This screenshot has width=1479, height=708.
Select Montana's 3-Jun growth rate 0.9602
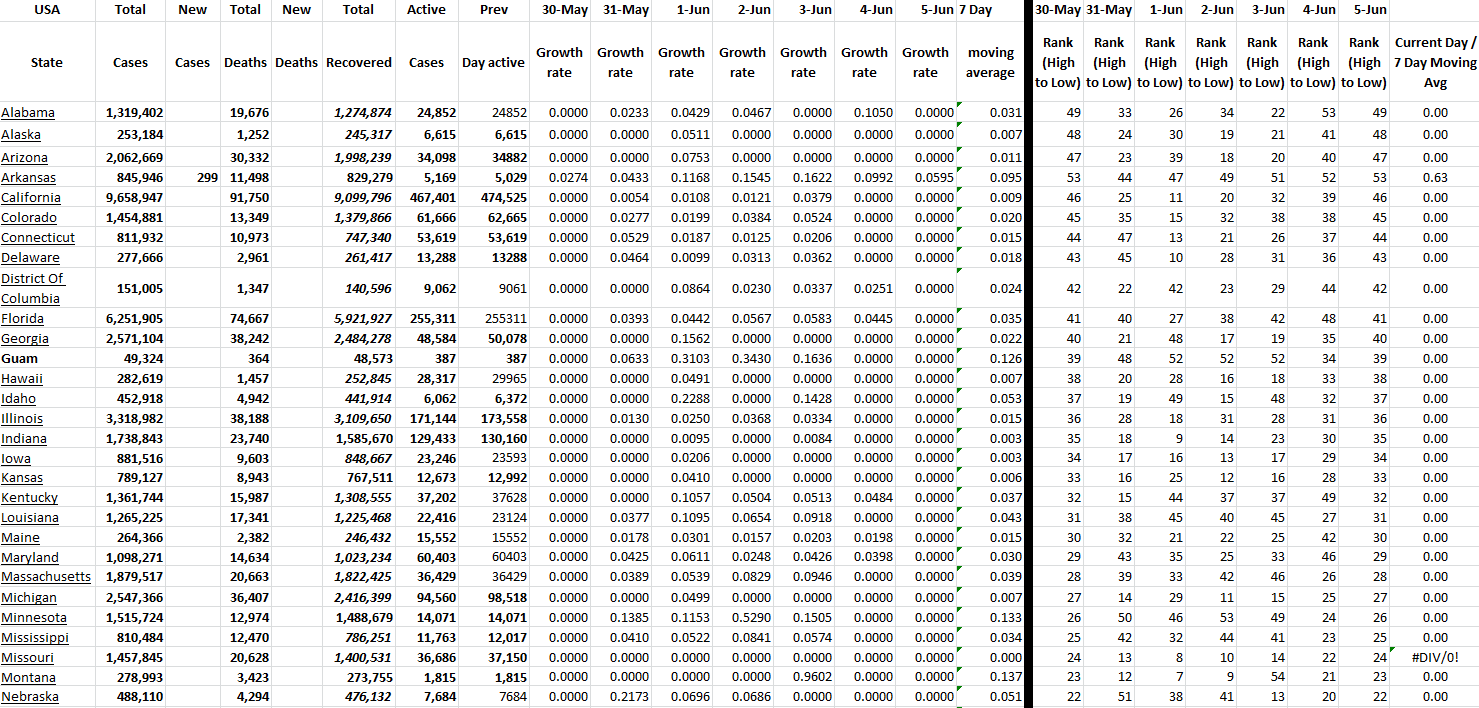pyautogui.click(x=803, y=677)
